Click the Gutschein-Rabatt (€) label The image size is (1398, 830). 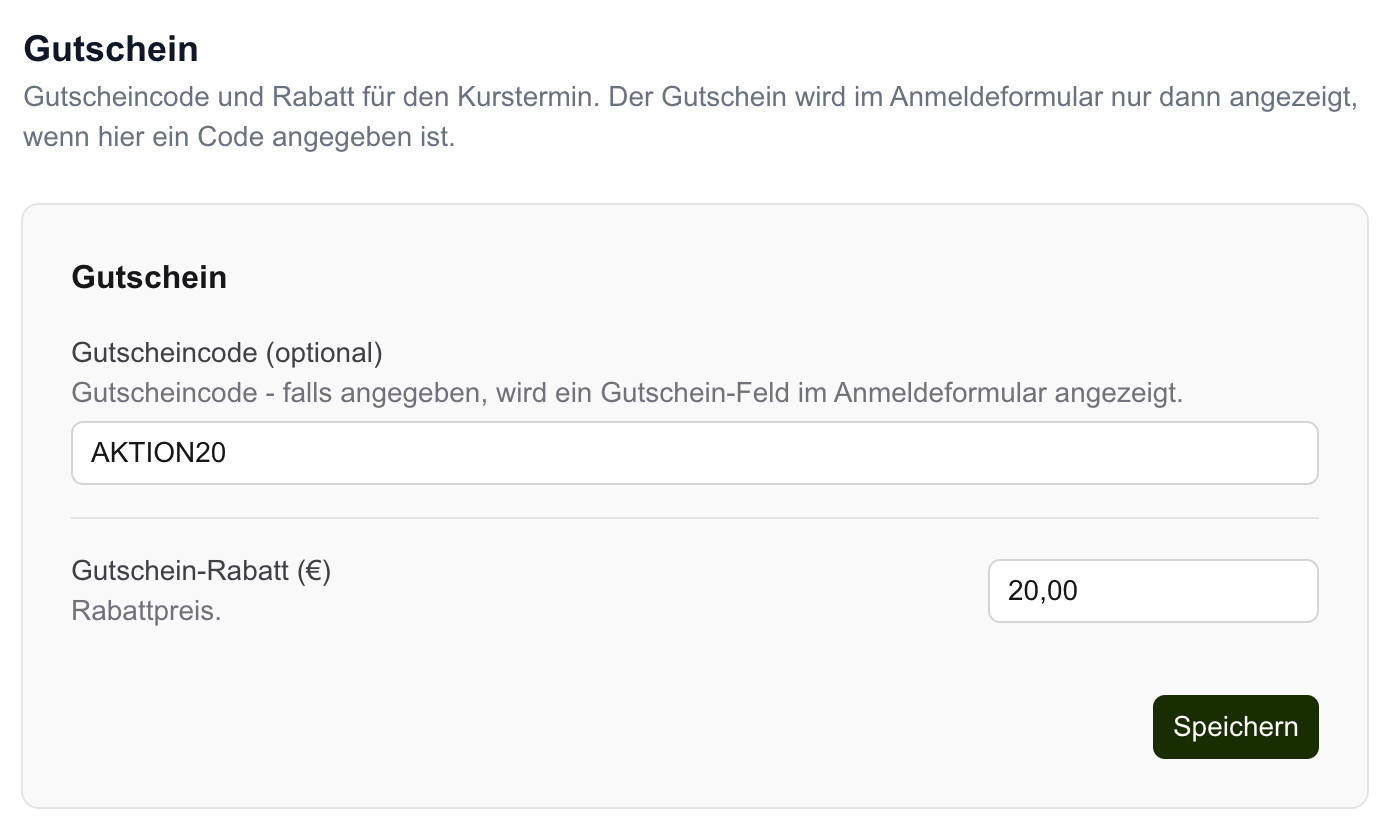click(x=200, y=571)
